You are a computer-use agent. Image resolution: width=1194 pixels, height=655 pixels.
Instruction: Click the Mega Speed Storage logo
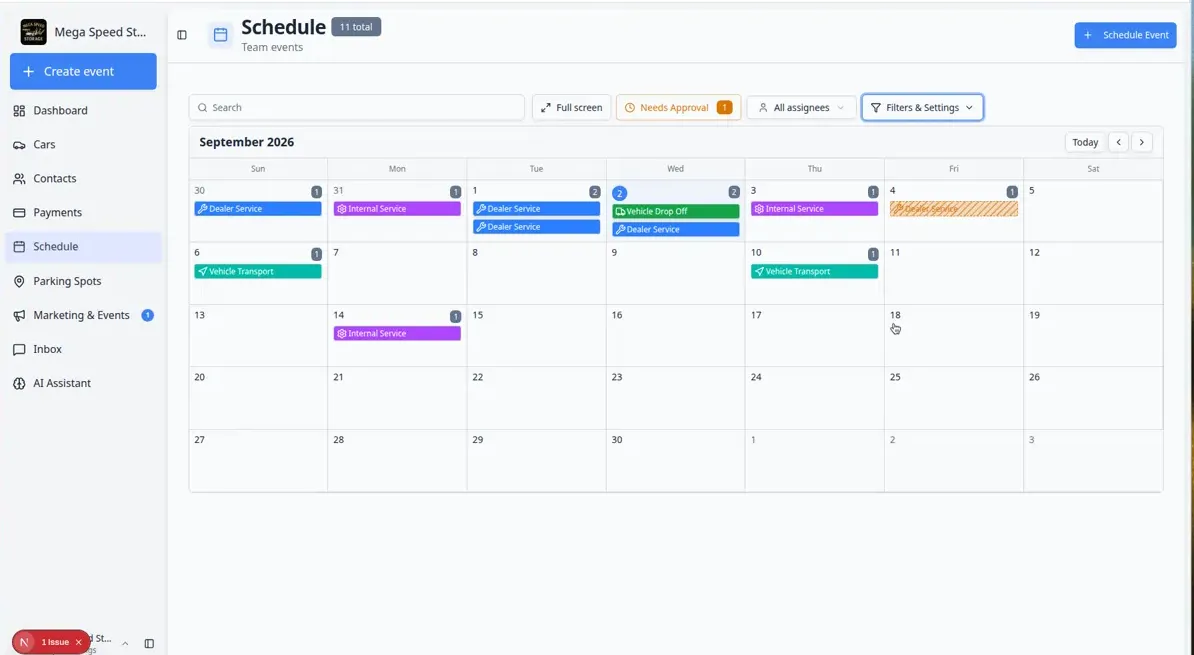(34, 32)
